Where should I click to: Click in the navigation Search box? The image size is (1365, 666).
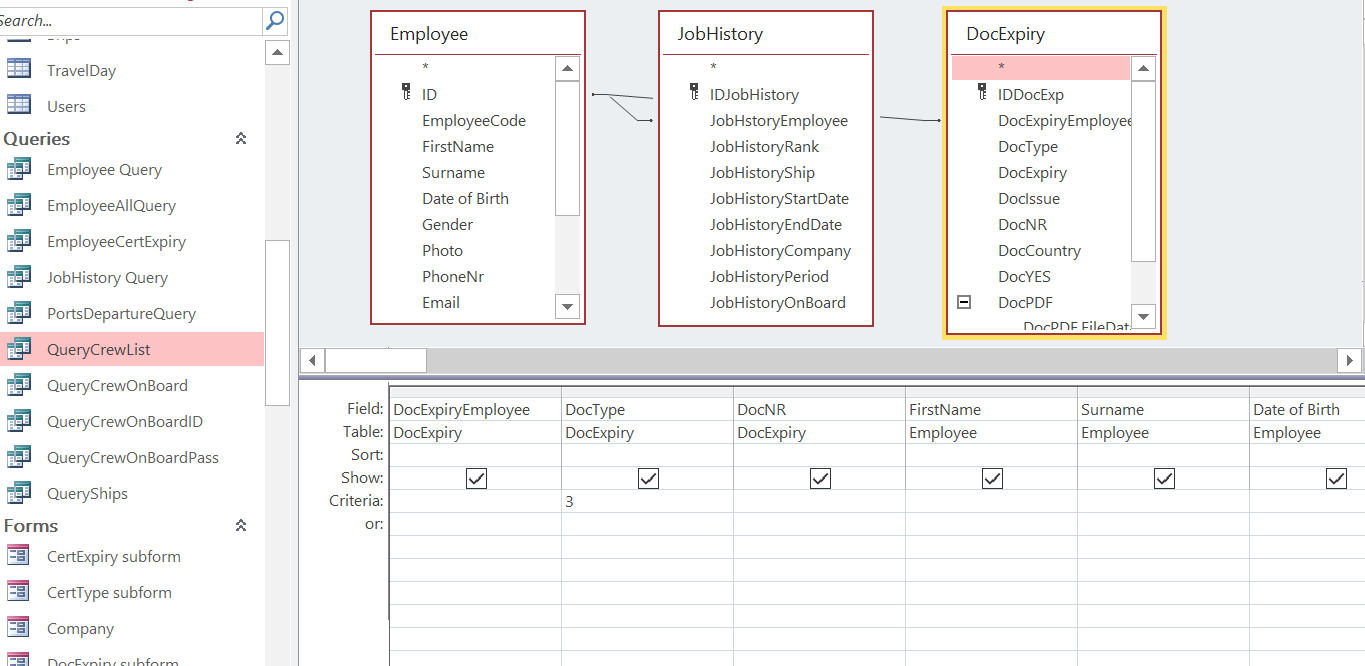pos(130,20)
